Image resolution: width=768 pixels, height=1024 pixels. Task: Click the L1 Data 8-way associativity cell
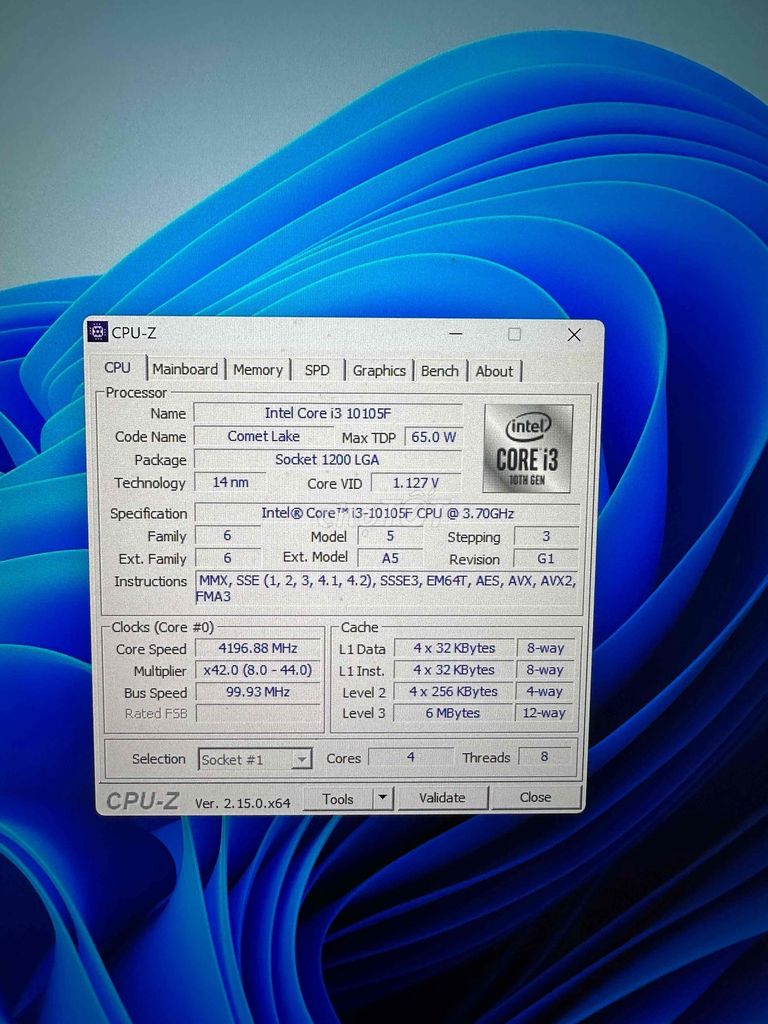tap(545, 648)
